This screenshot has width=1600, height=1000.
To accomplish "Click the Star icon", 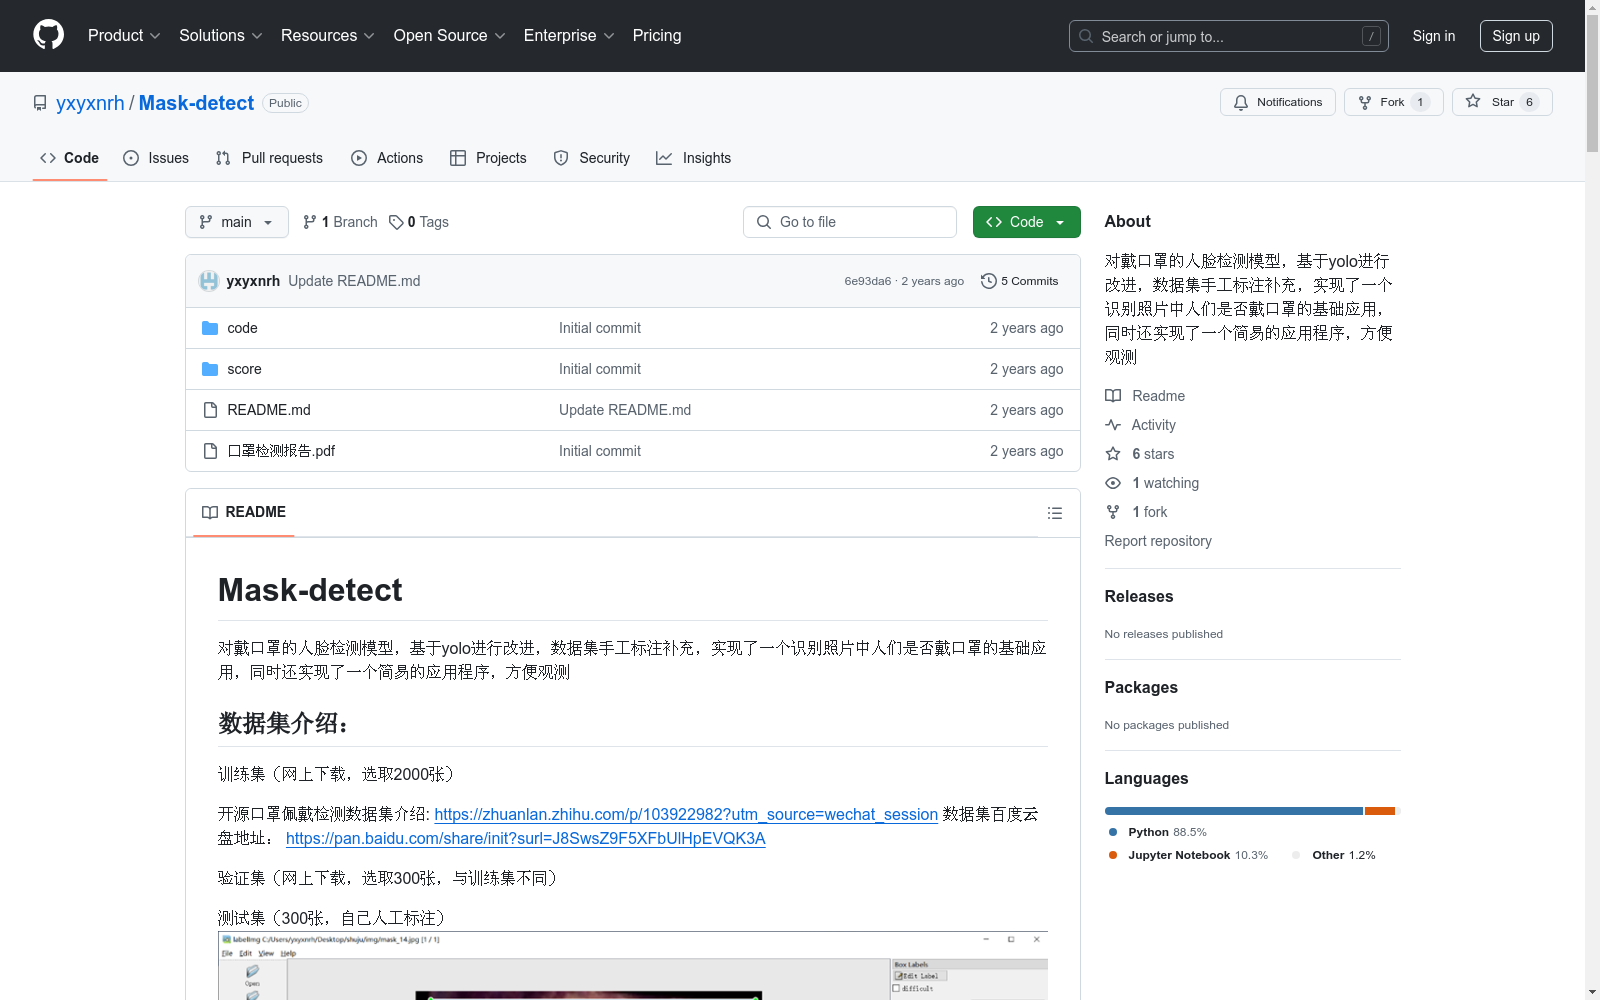I will [1473, 101].
